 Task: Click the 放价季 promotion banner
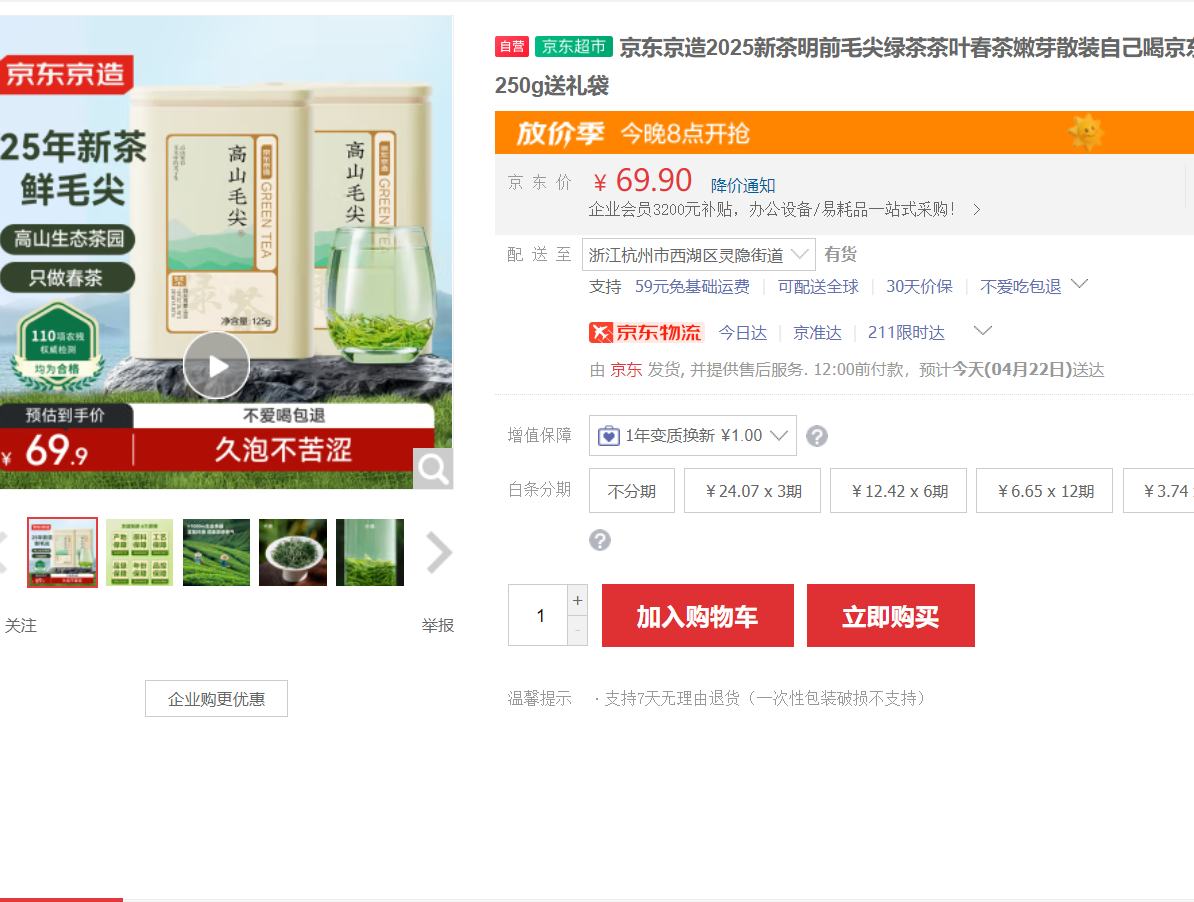(844, 133)
